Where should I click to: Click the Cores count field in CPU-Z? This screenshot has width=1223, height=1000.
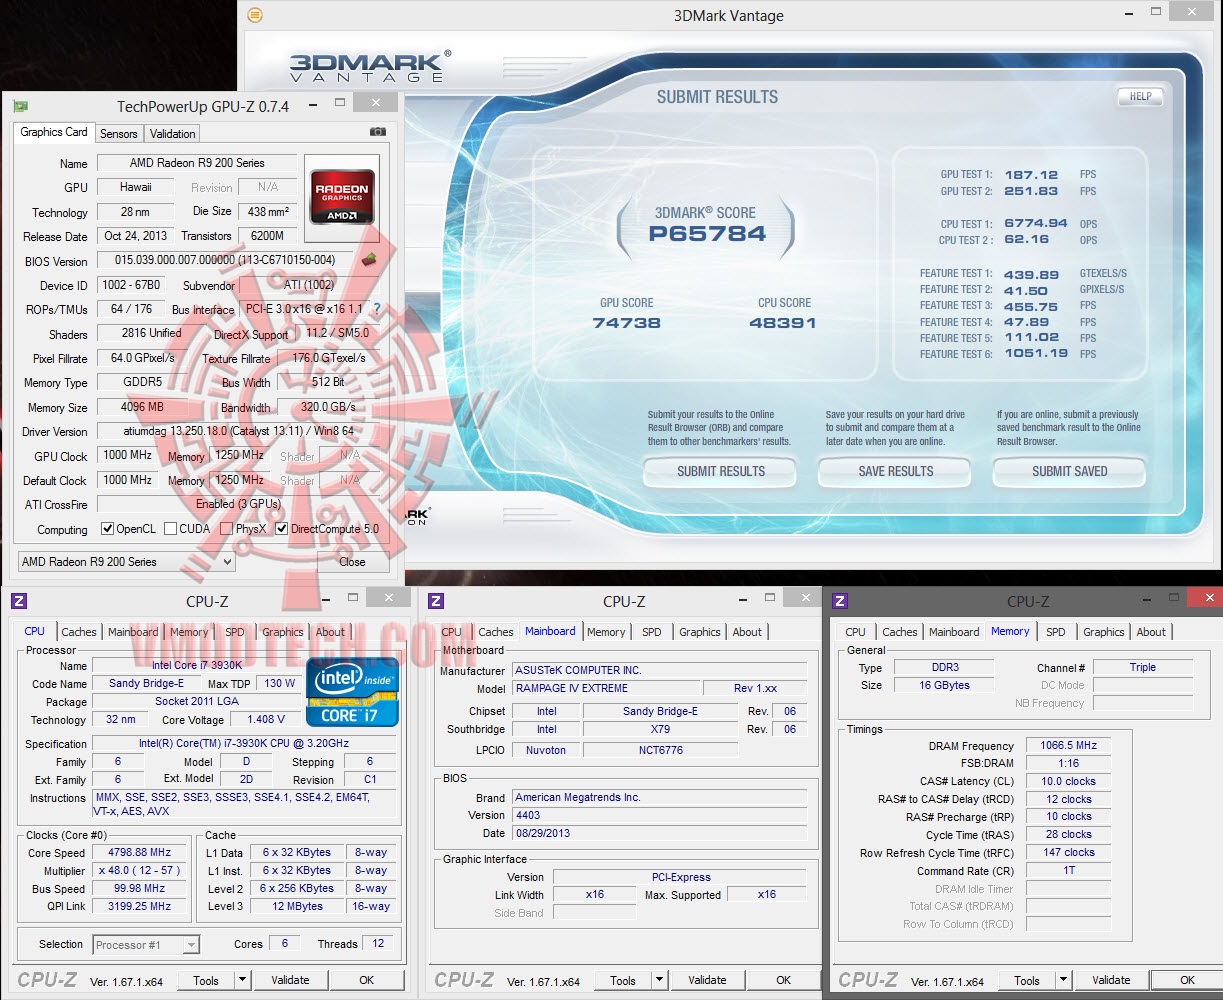pos(283,943)
